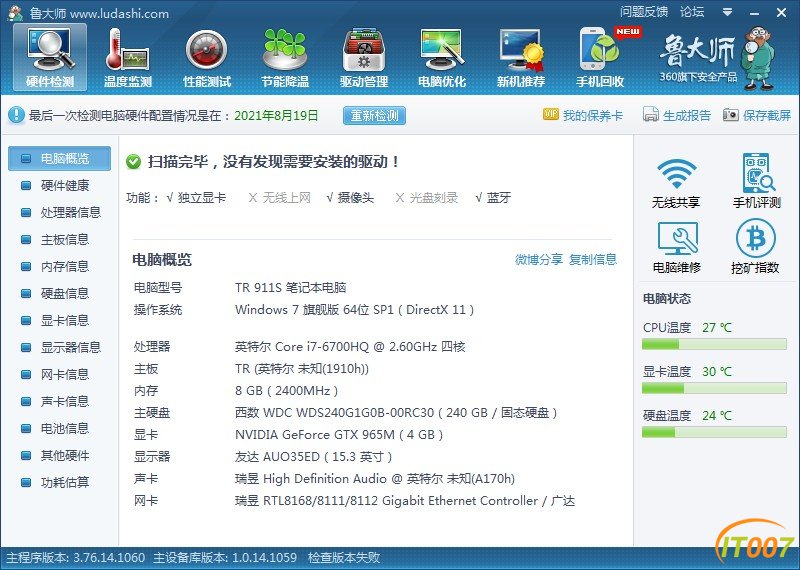Open the title bar dropdown menu arrow
Image resolution: width=800 pixels, height=570 pixels.
tap(728, 12)
